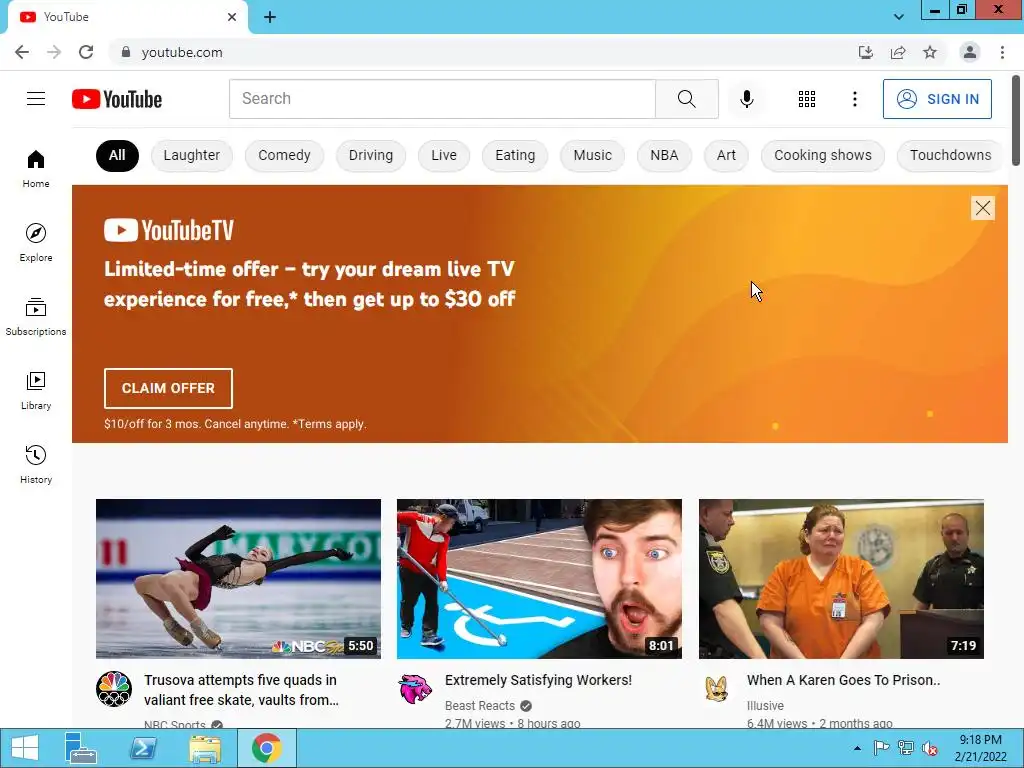This screenshot has height=768, width=1024.
Task: Go to Home in sidebar
Action: tap(36, 168)
